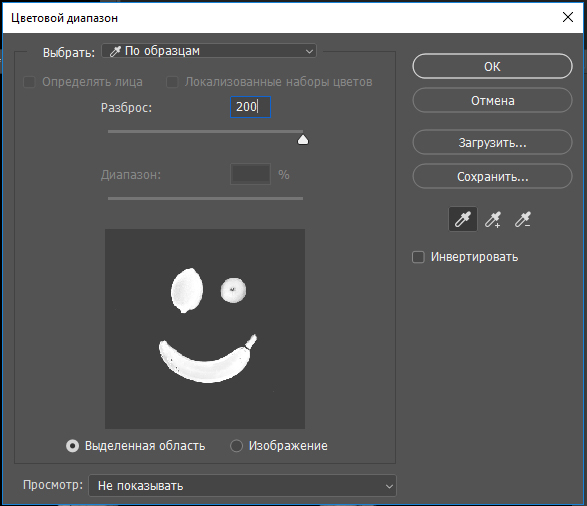
Task: Select the Add to Sample eyedropper
Action: 493,219
